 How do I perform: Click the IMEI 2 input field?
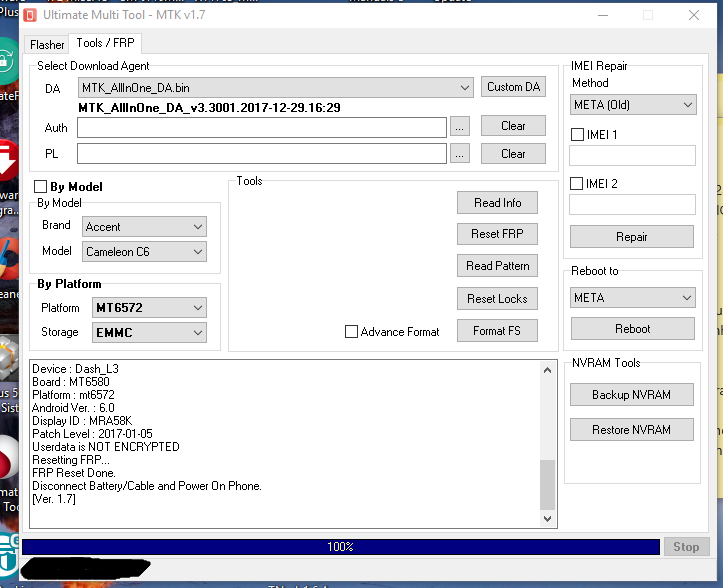click(632, 204)
